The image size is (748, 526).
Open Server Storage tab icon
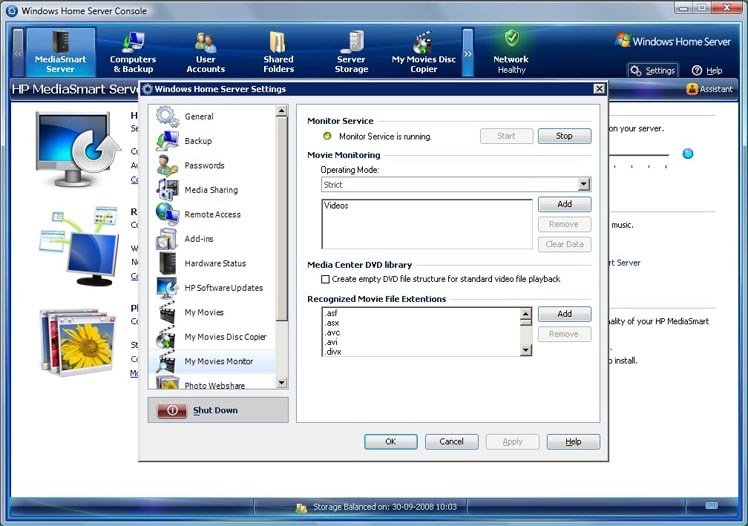pos(352,42)
